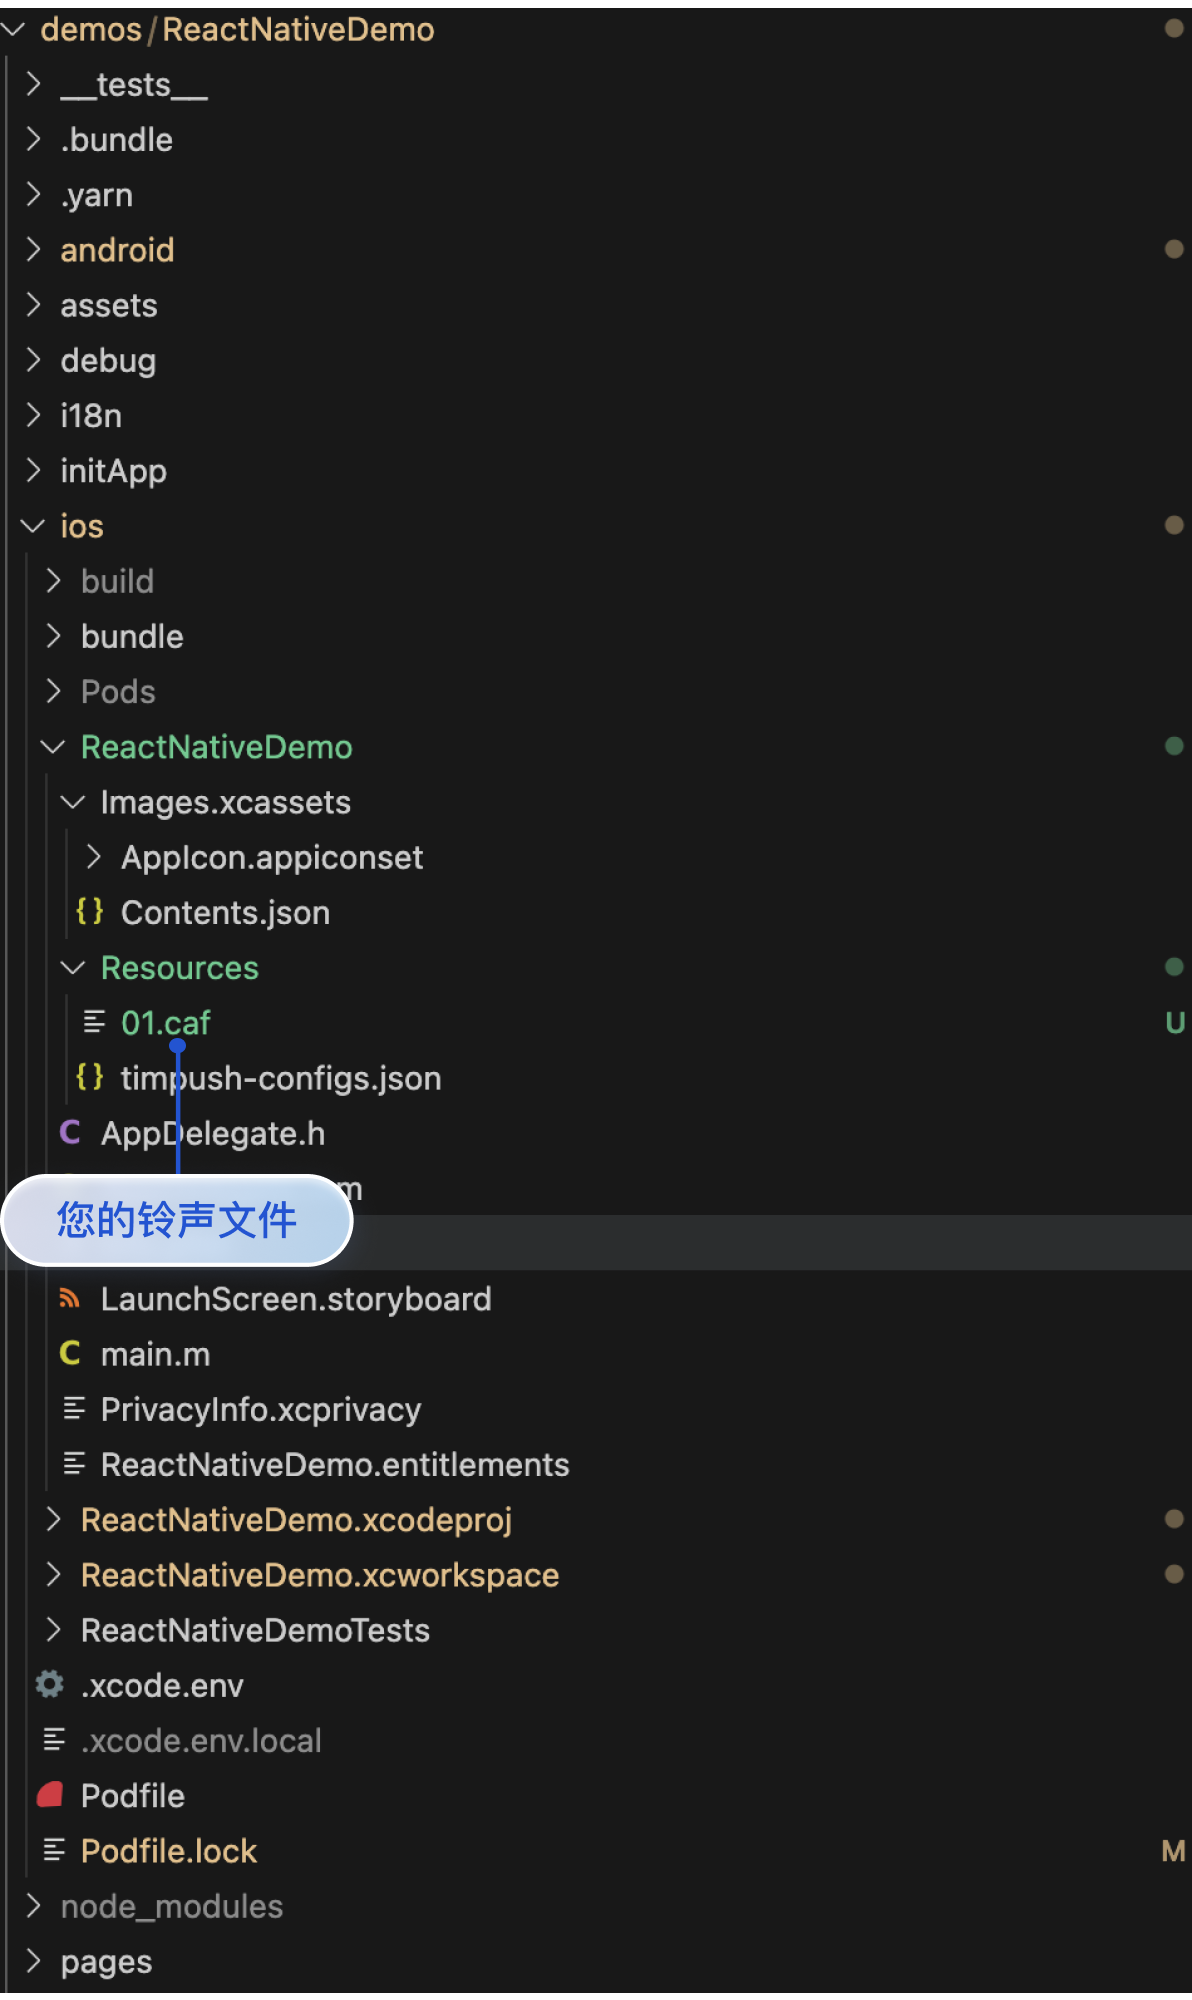Click the lines icon beside PrivacyInfo.xcprivacy

click(74, 1409)
